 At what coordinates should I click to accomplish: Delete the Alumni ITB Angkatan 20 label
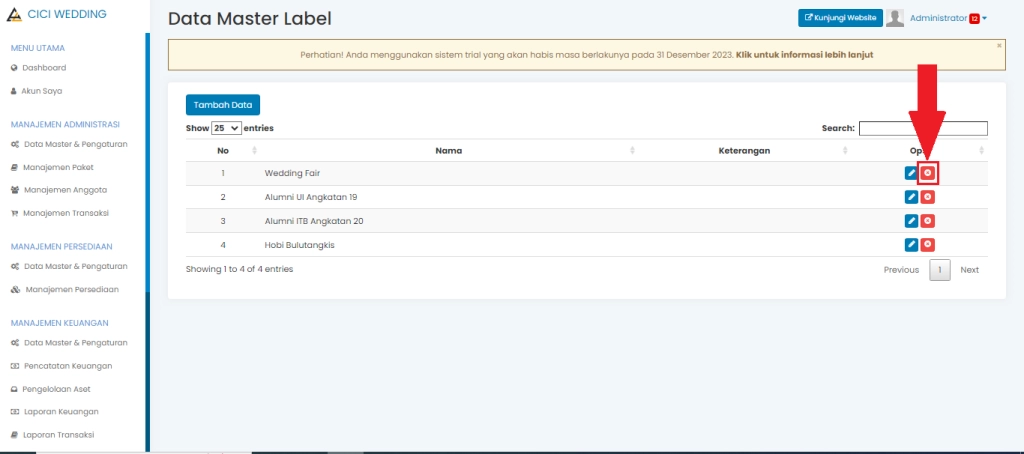[928, 221]
